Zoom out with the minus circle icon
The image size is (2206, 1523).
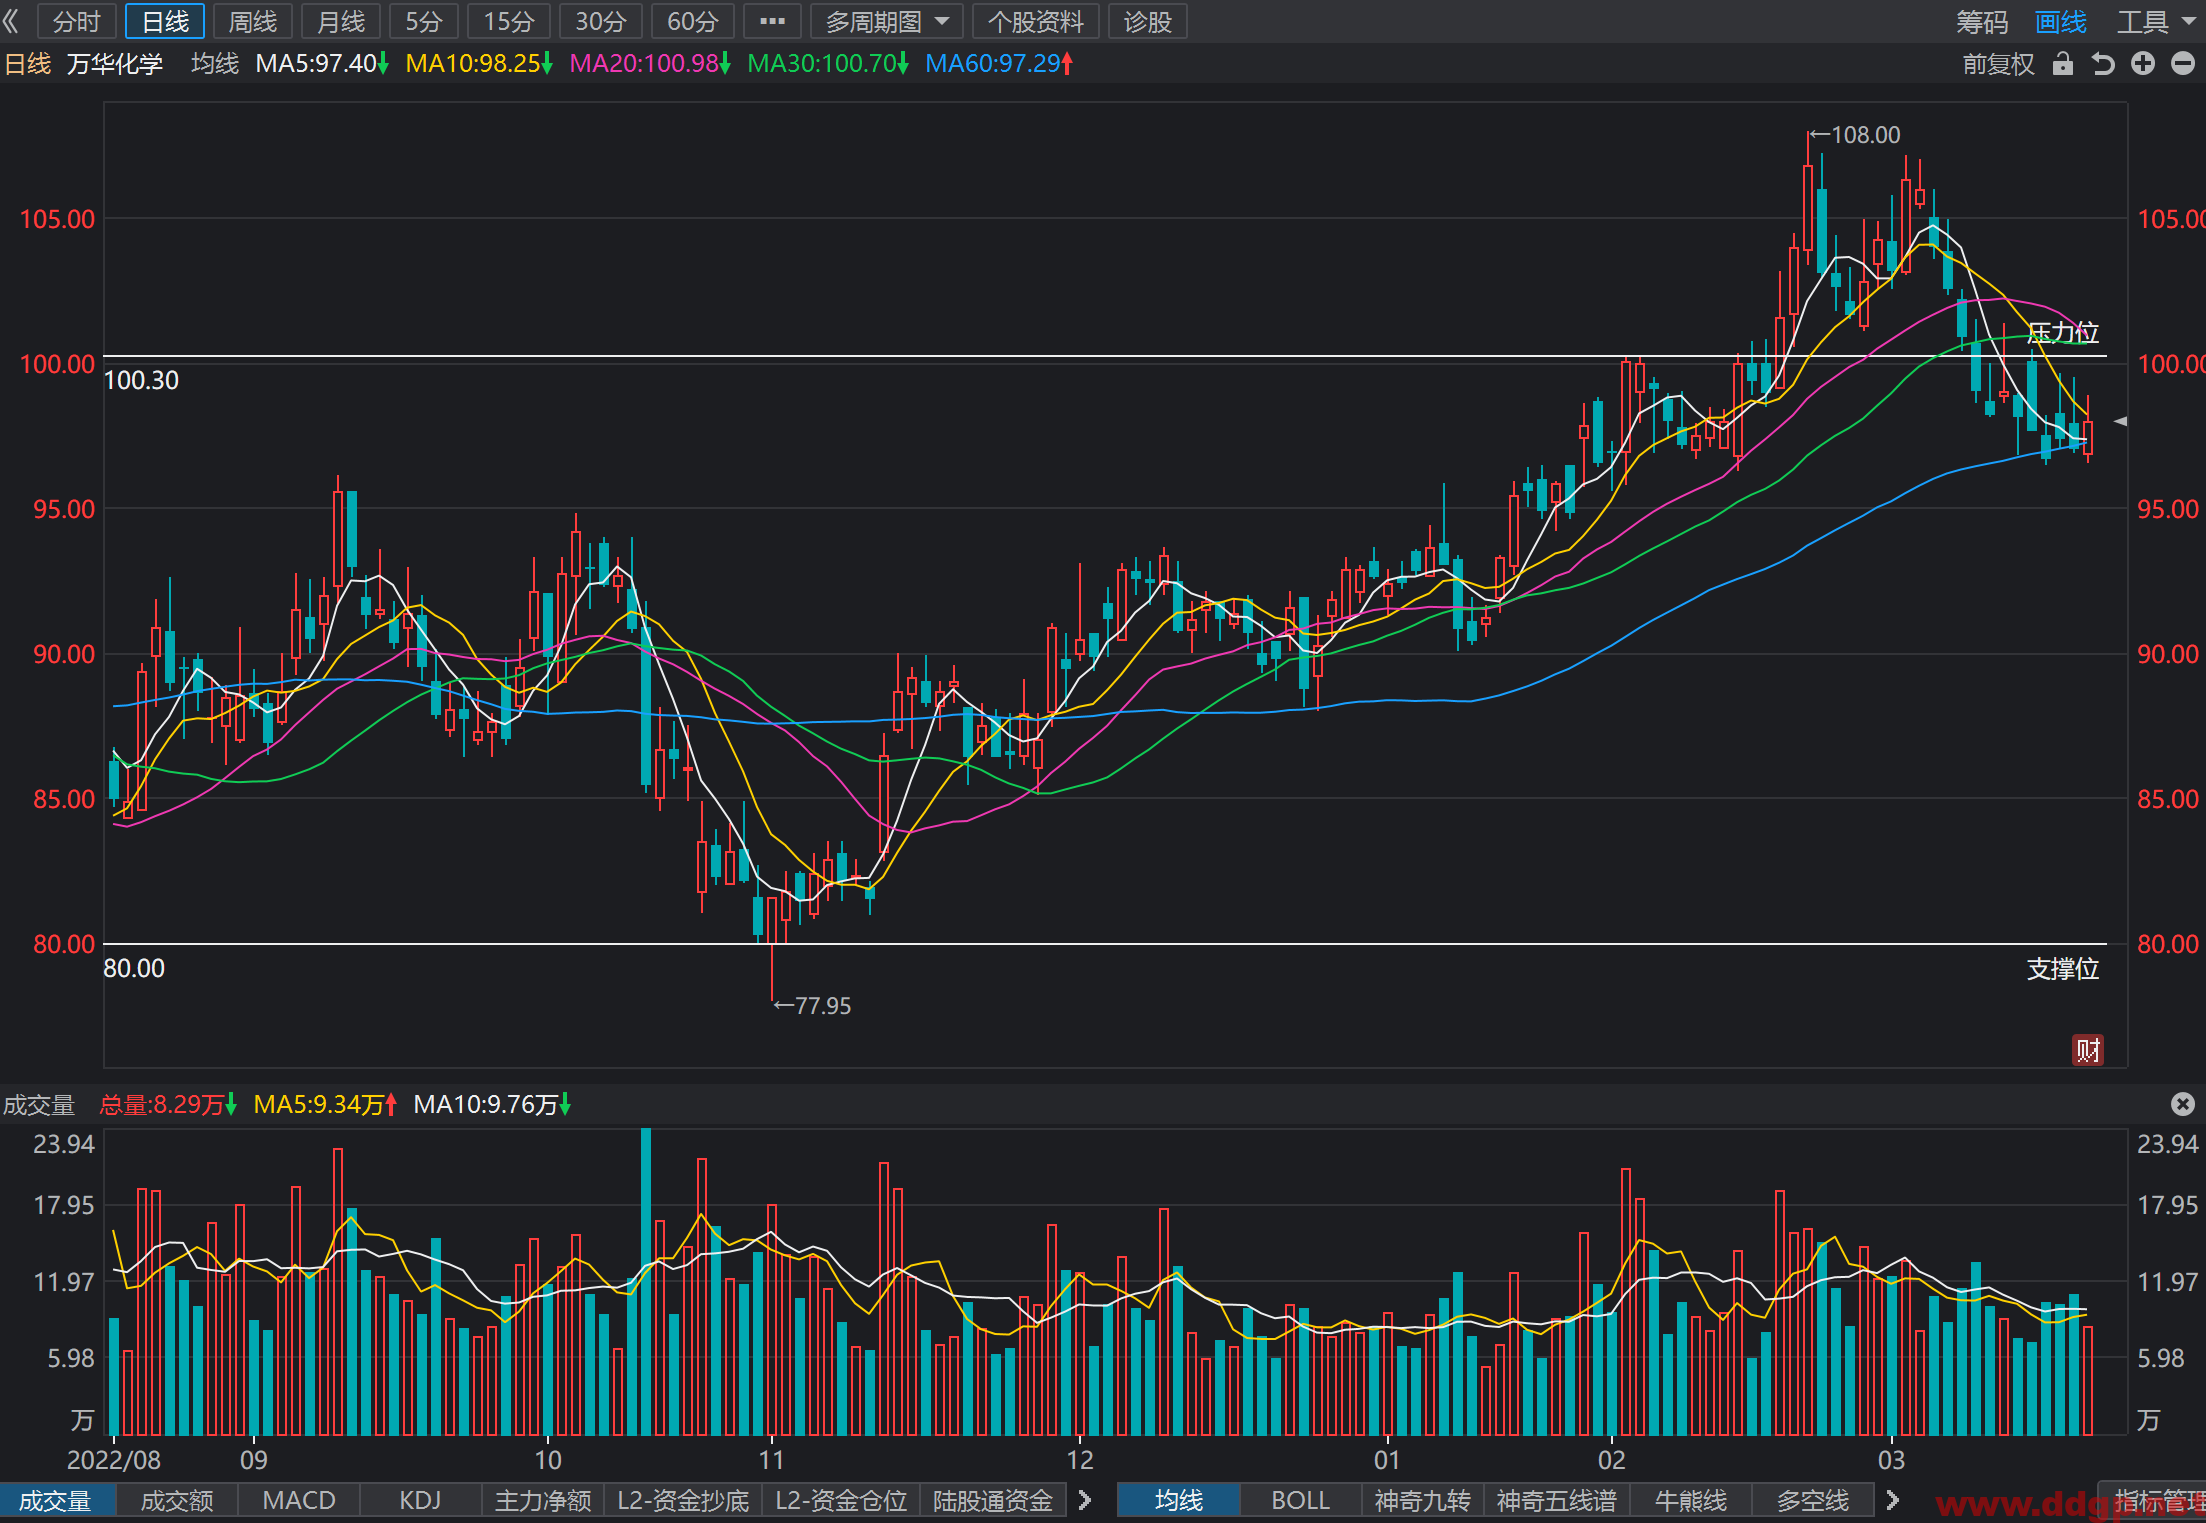tap(2183, 64)
